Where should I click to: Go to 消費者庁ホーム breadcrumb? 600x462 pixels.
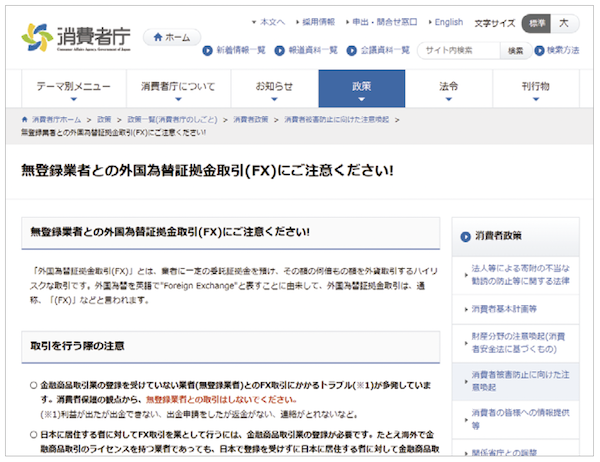coord(56,119)
